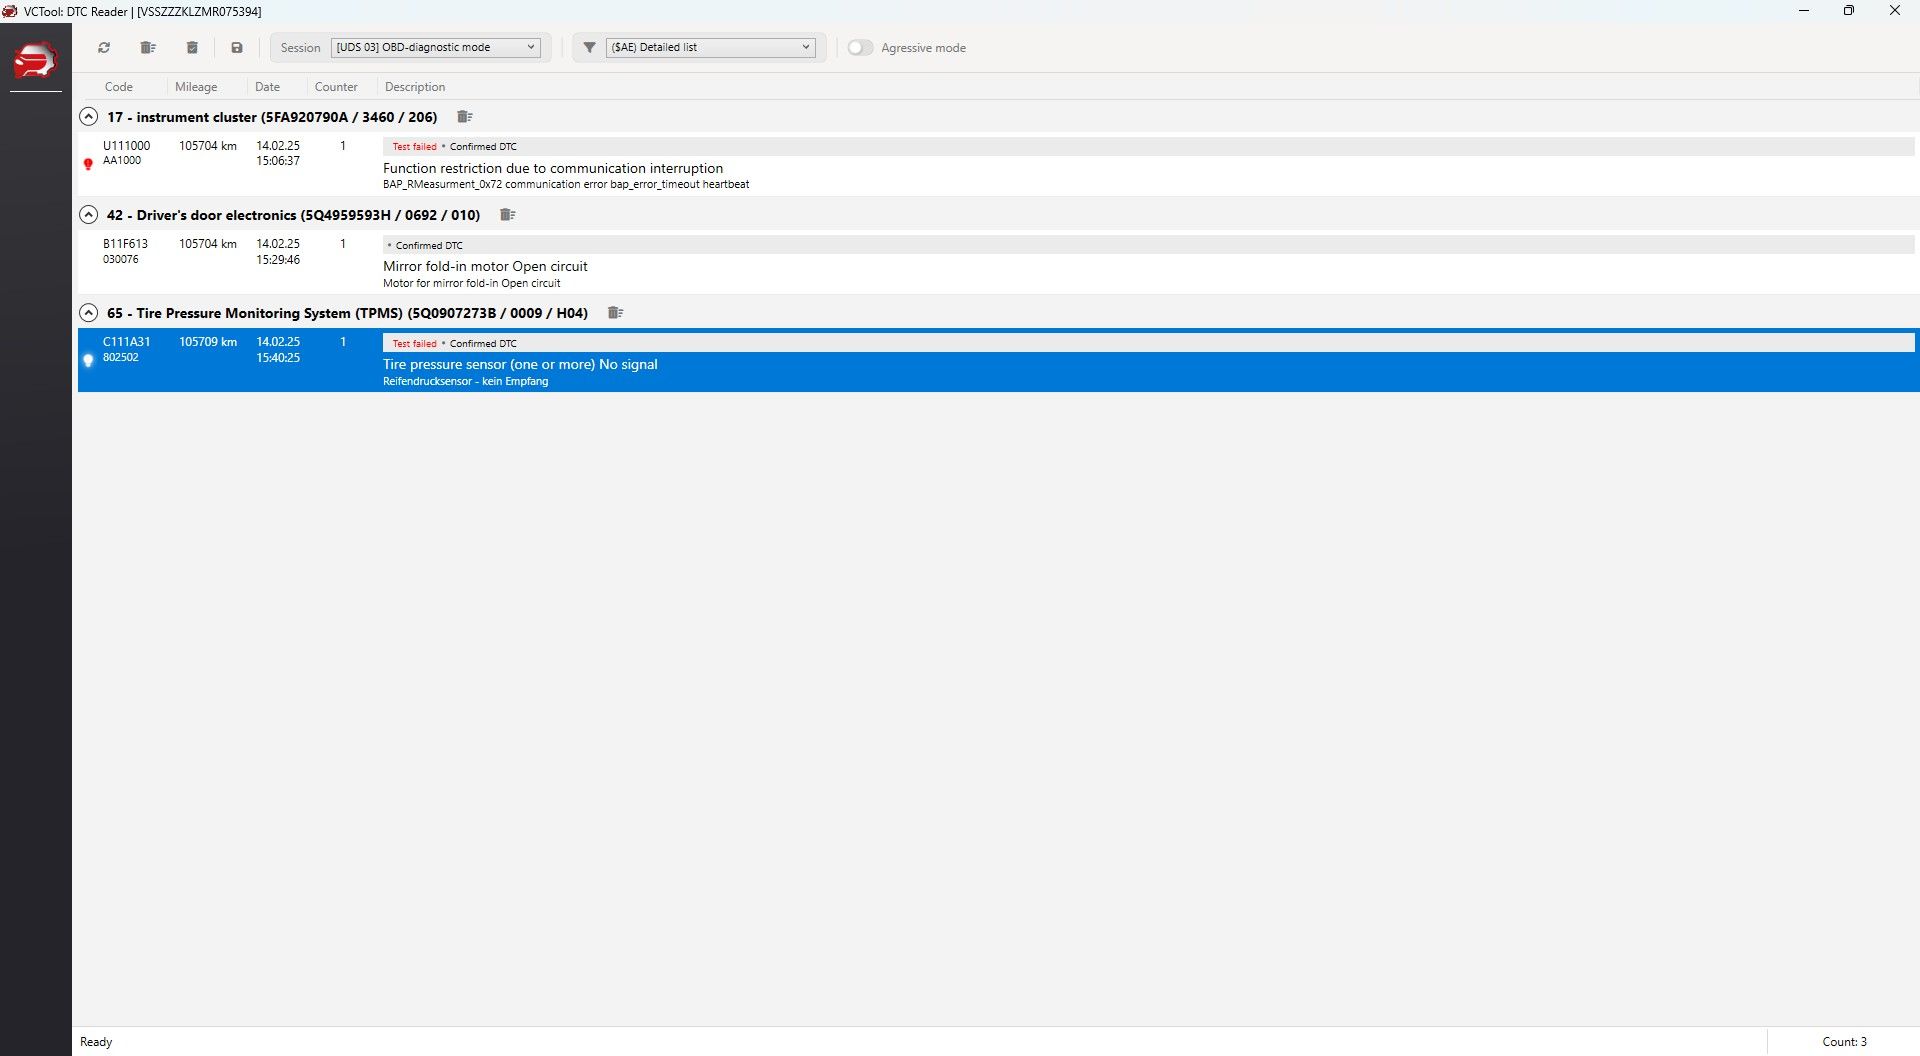This screenshot has height=1056, width=1920.
Task: Select the Mirror fold-in motor Open circuit entry
Action: 485,267
